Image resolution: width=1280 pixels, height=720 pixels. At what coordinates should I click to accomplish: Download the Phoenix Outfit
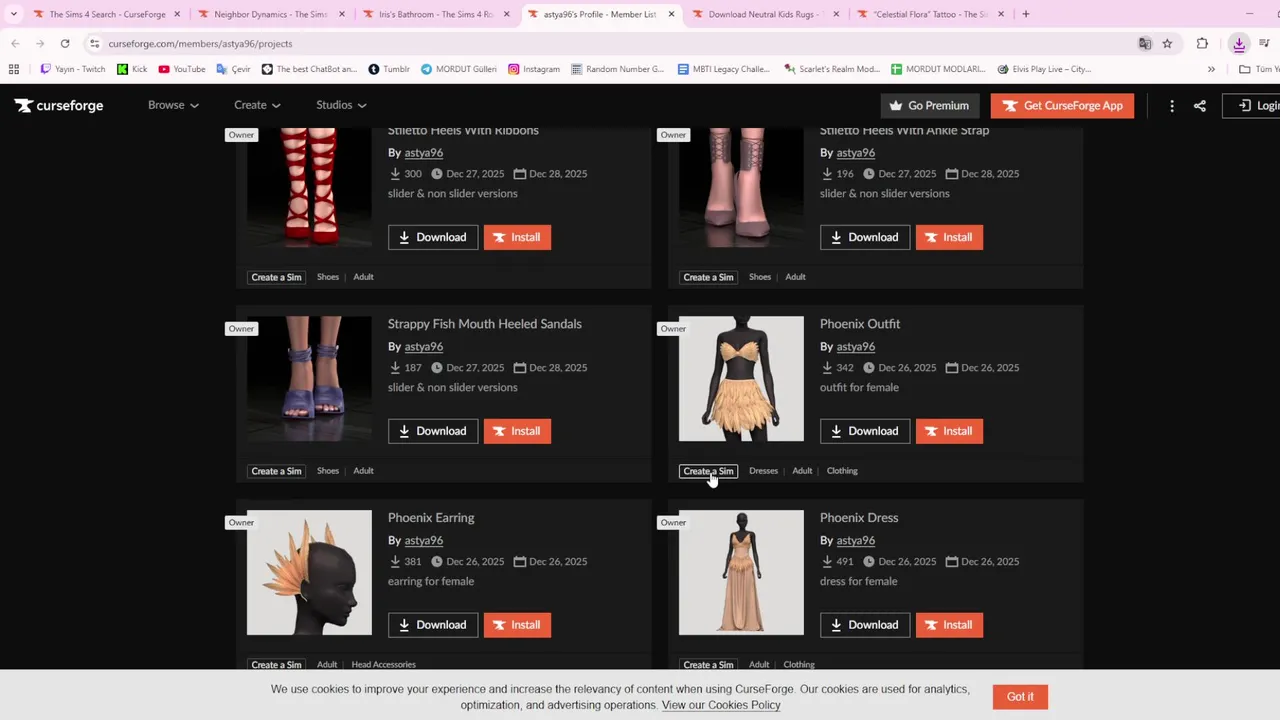865,431
